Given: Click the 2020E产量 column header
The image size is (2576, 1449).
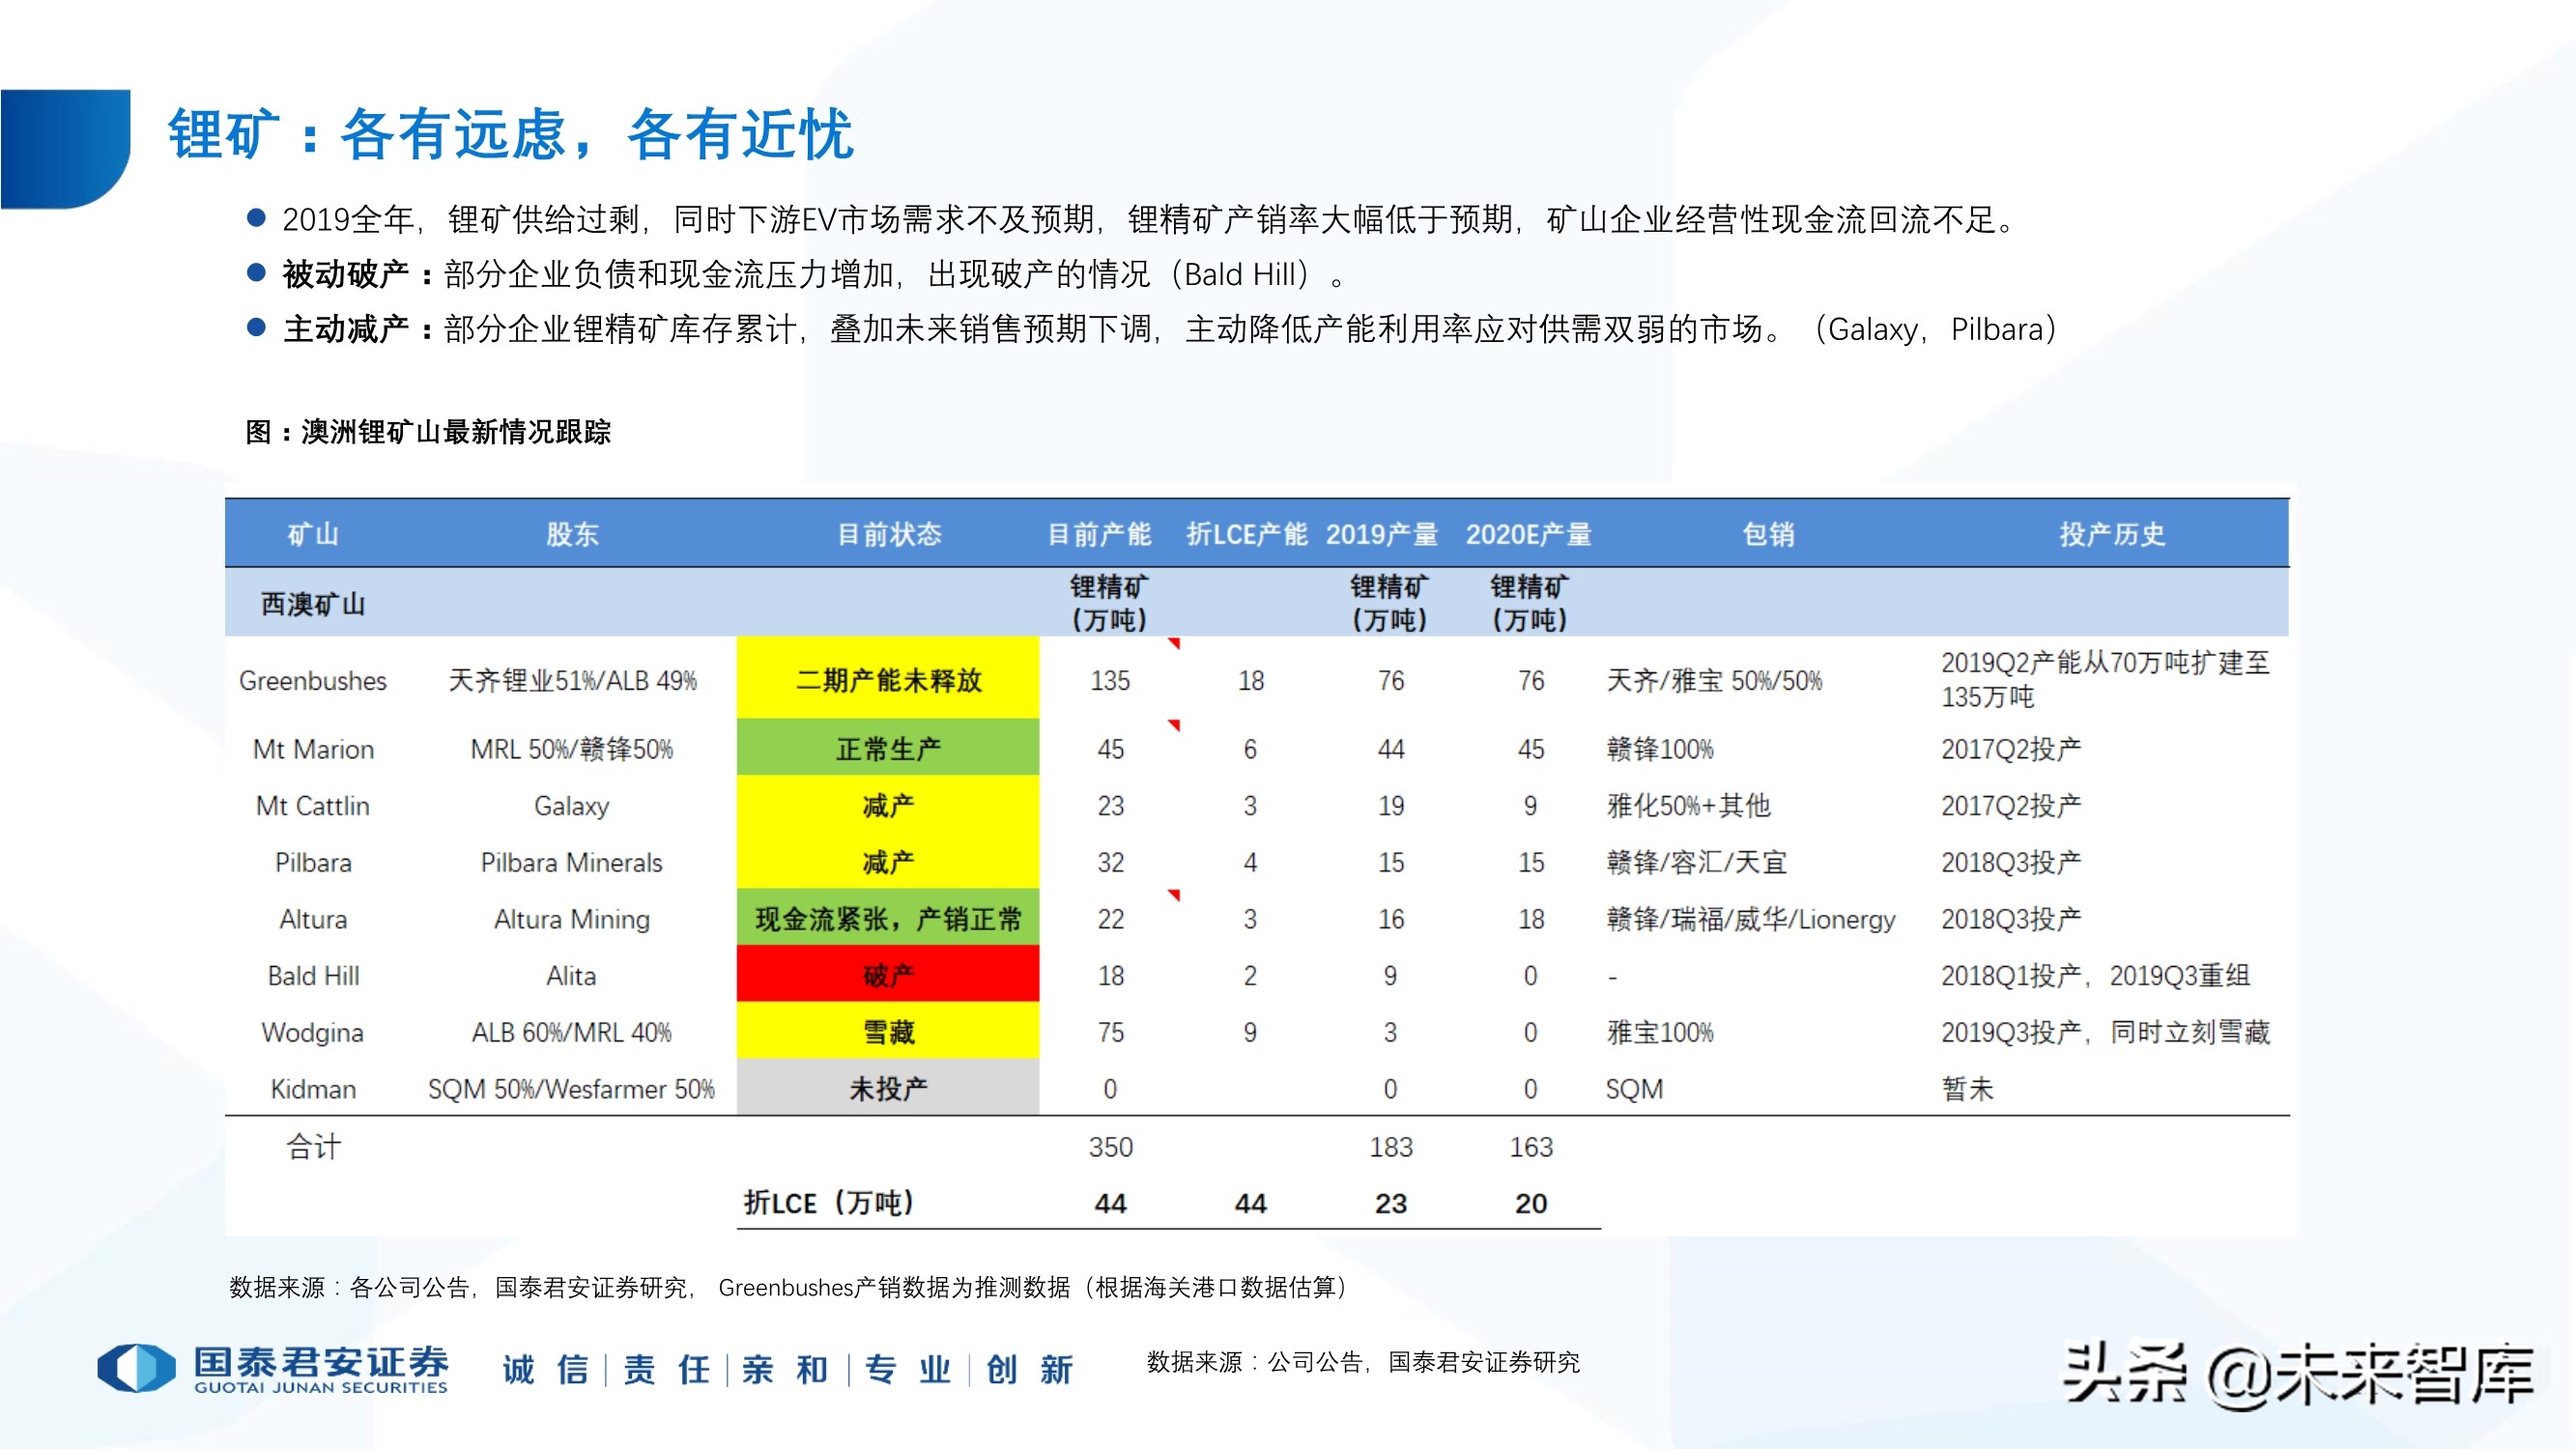Looking at the screenshot, I should (x=1528, y=534).
